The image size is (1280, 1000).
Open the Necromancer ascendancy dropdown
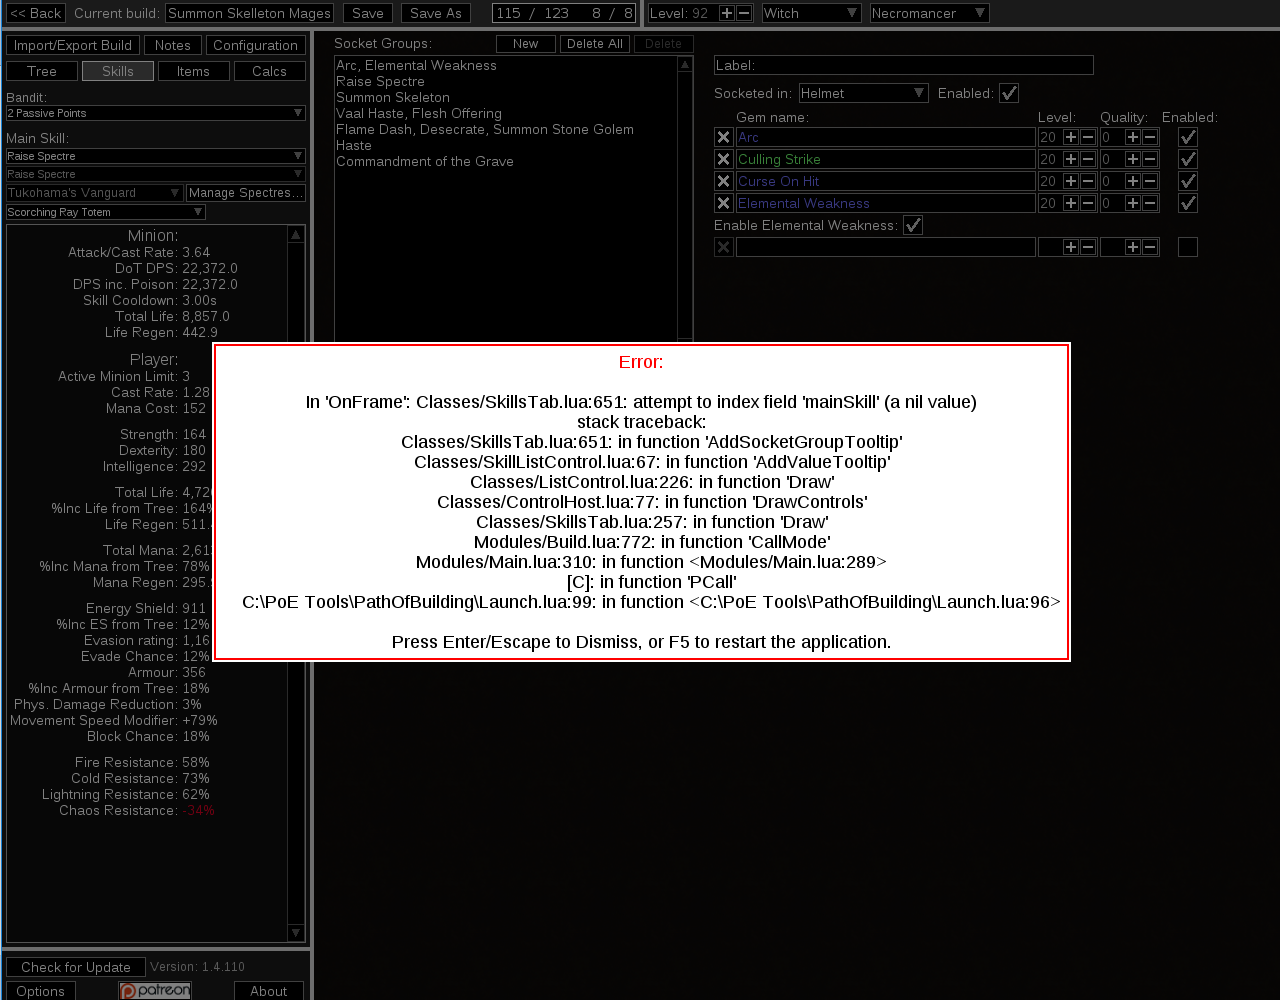[x=929, y=13]
